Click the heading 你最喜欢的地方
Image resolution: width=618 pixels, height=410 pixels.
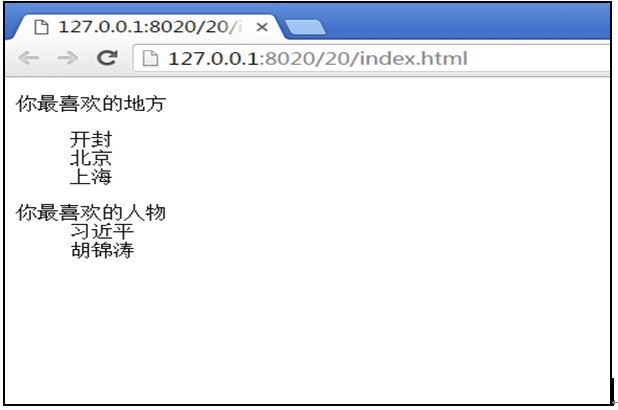(x=91, y=104)
